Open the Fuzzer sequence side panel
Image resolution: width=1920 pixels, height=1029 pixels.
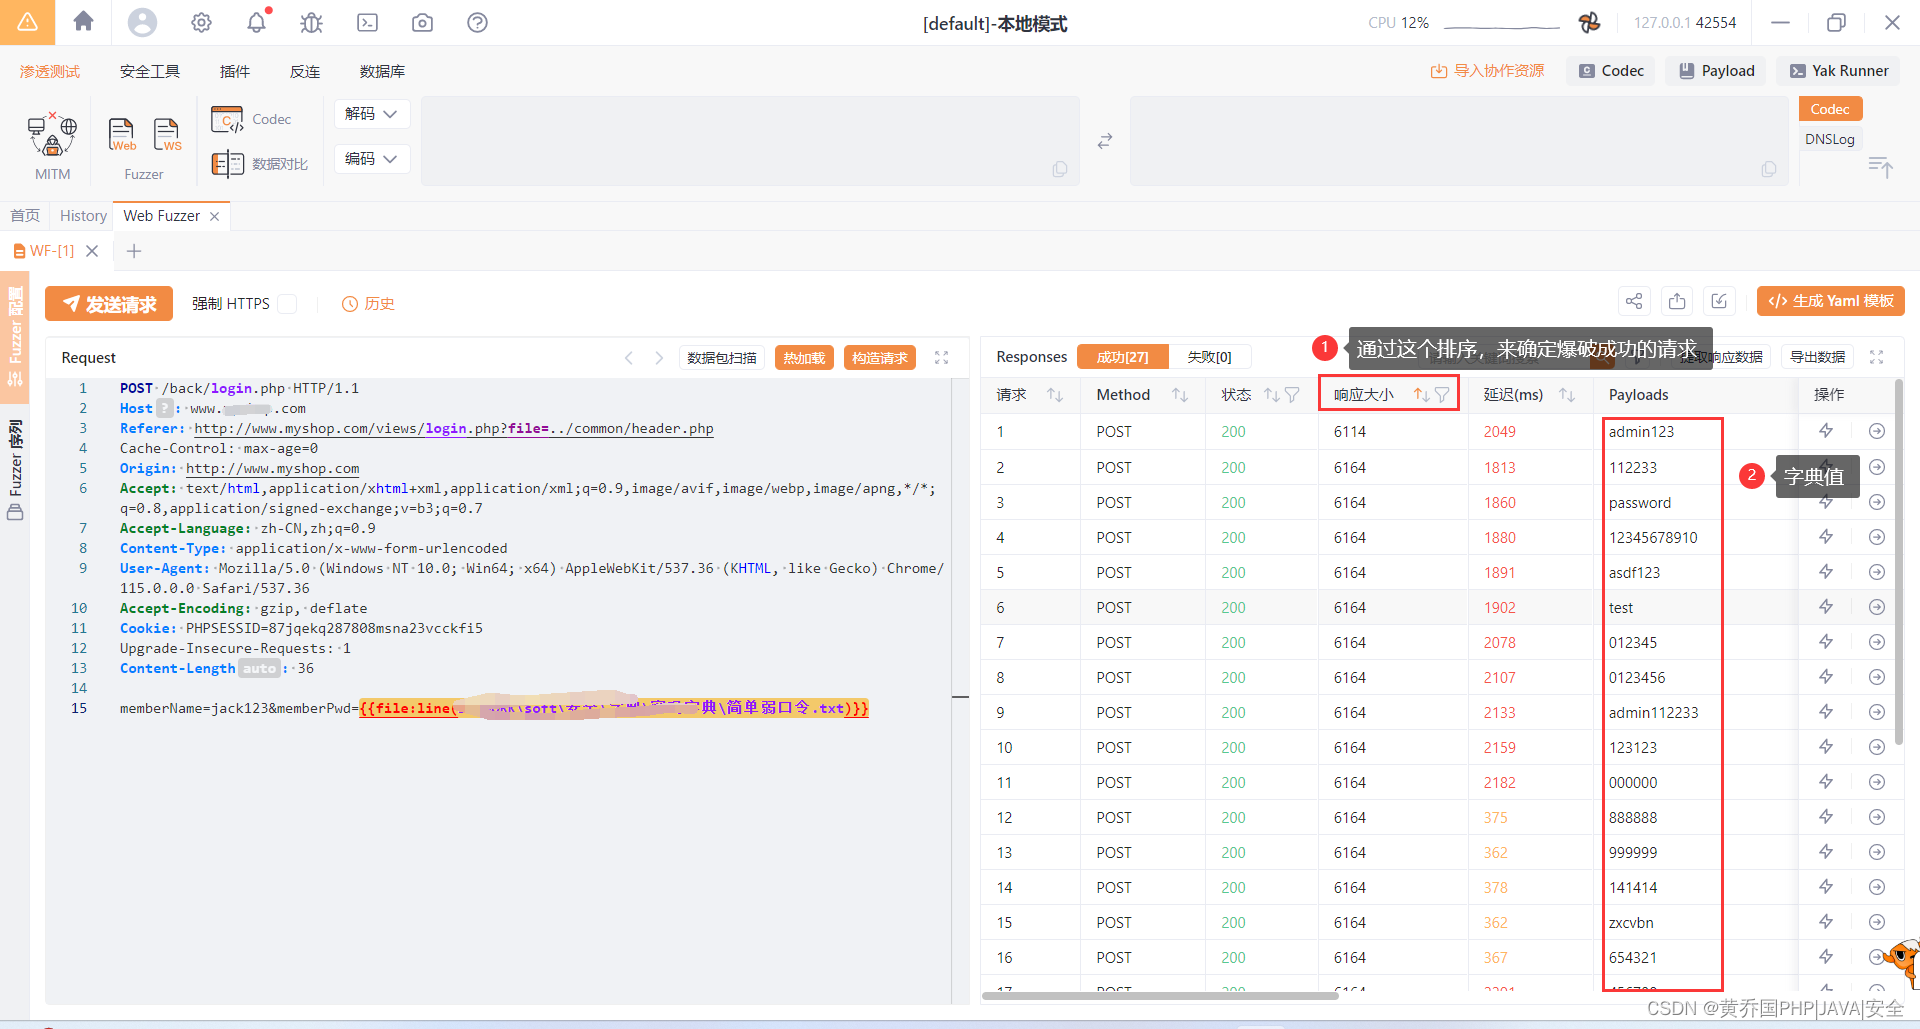pos(15,470)
